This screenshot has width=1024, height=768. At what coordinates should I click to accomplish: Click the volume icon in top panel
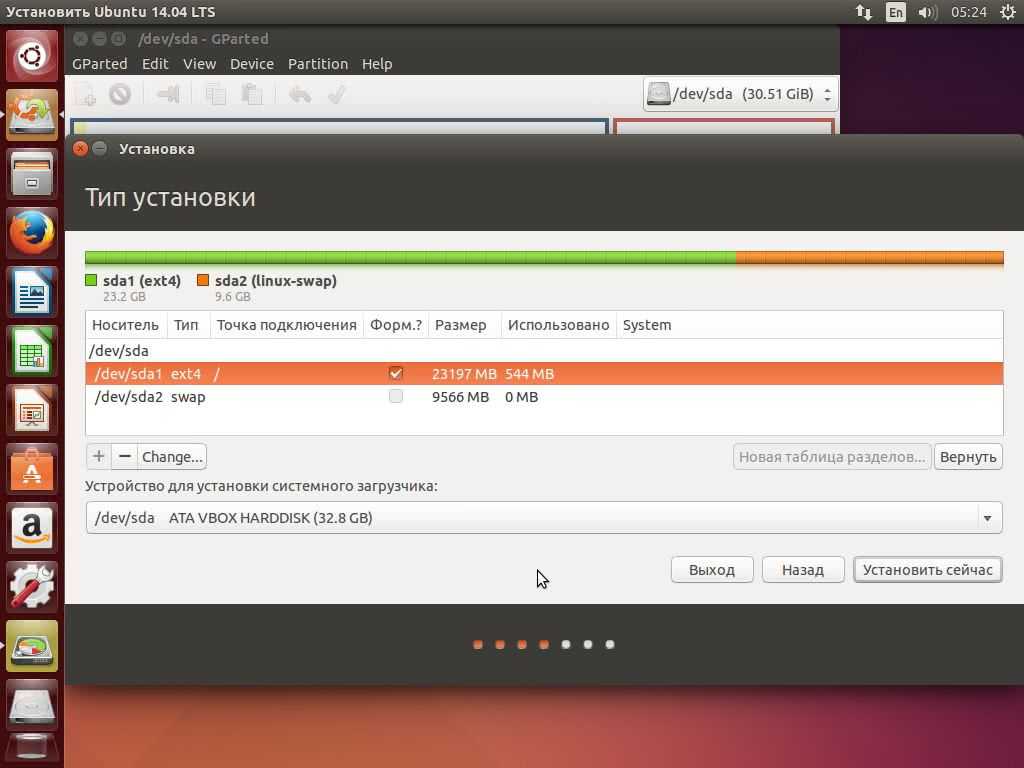point(927,12)
